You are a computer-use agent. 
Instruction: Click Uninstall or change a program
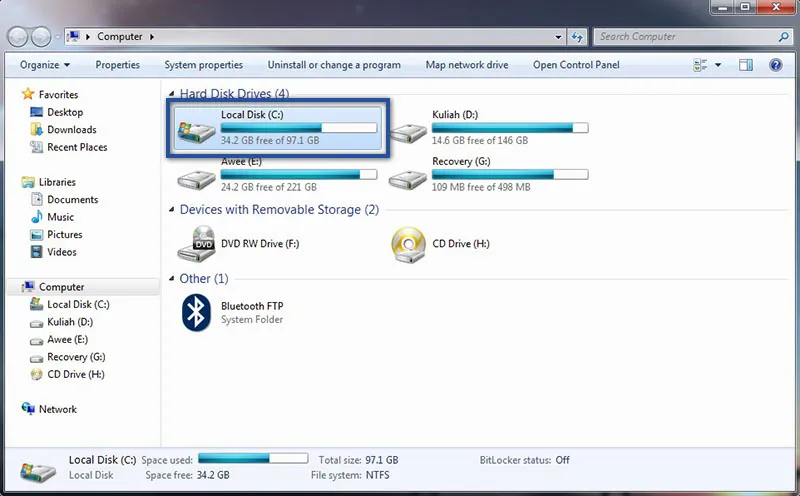click(x=334, y=65)
